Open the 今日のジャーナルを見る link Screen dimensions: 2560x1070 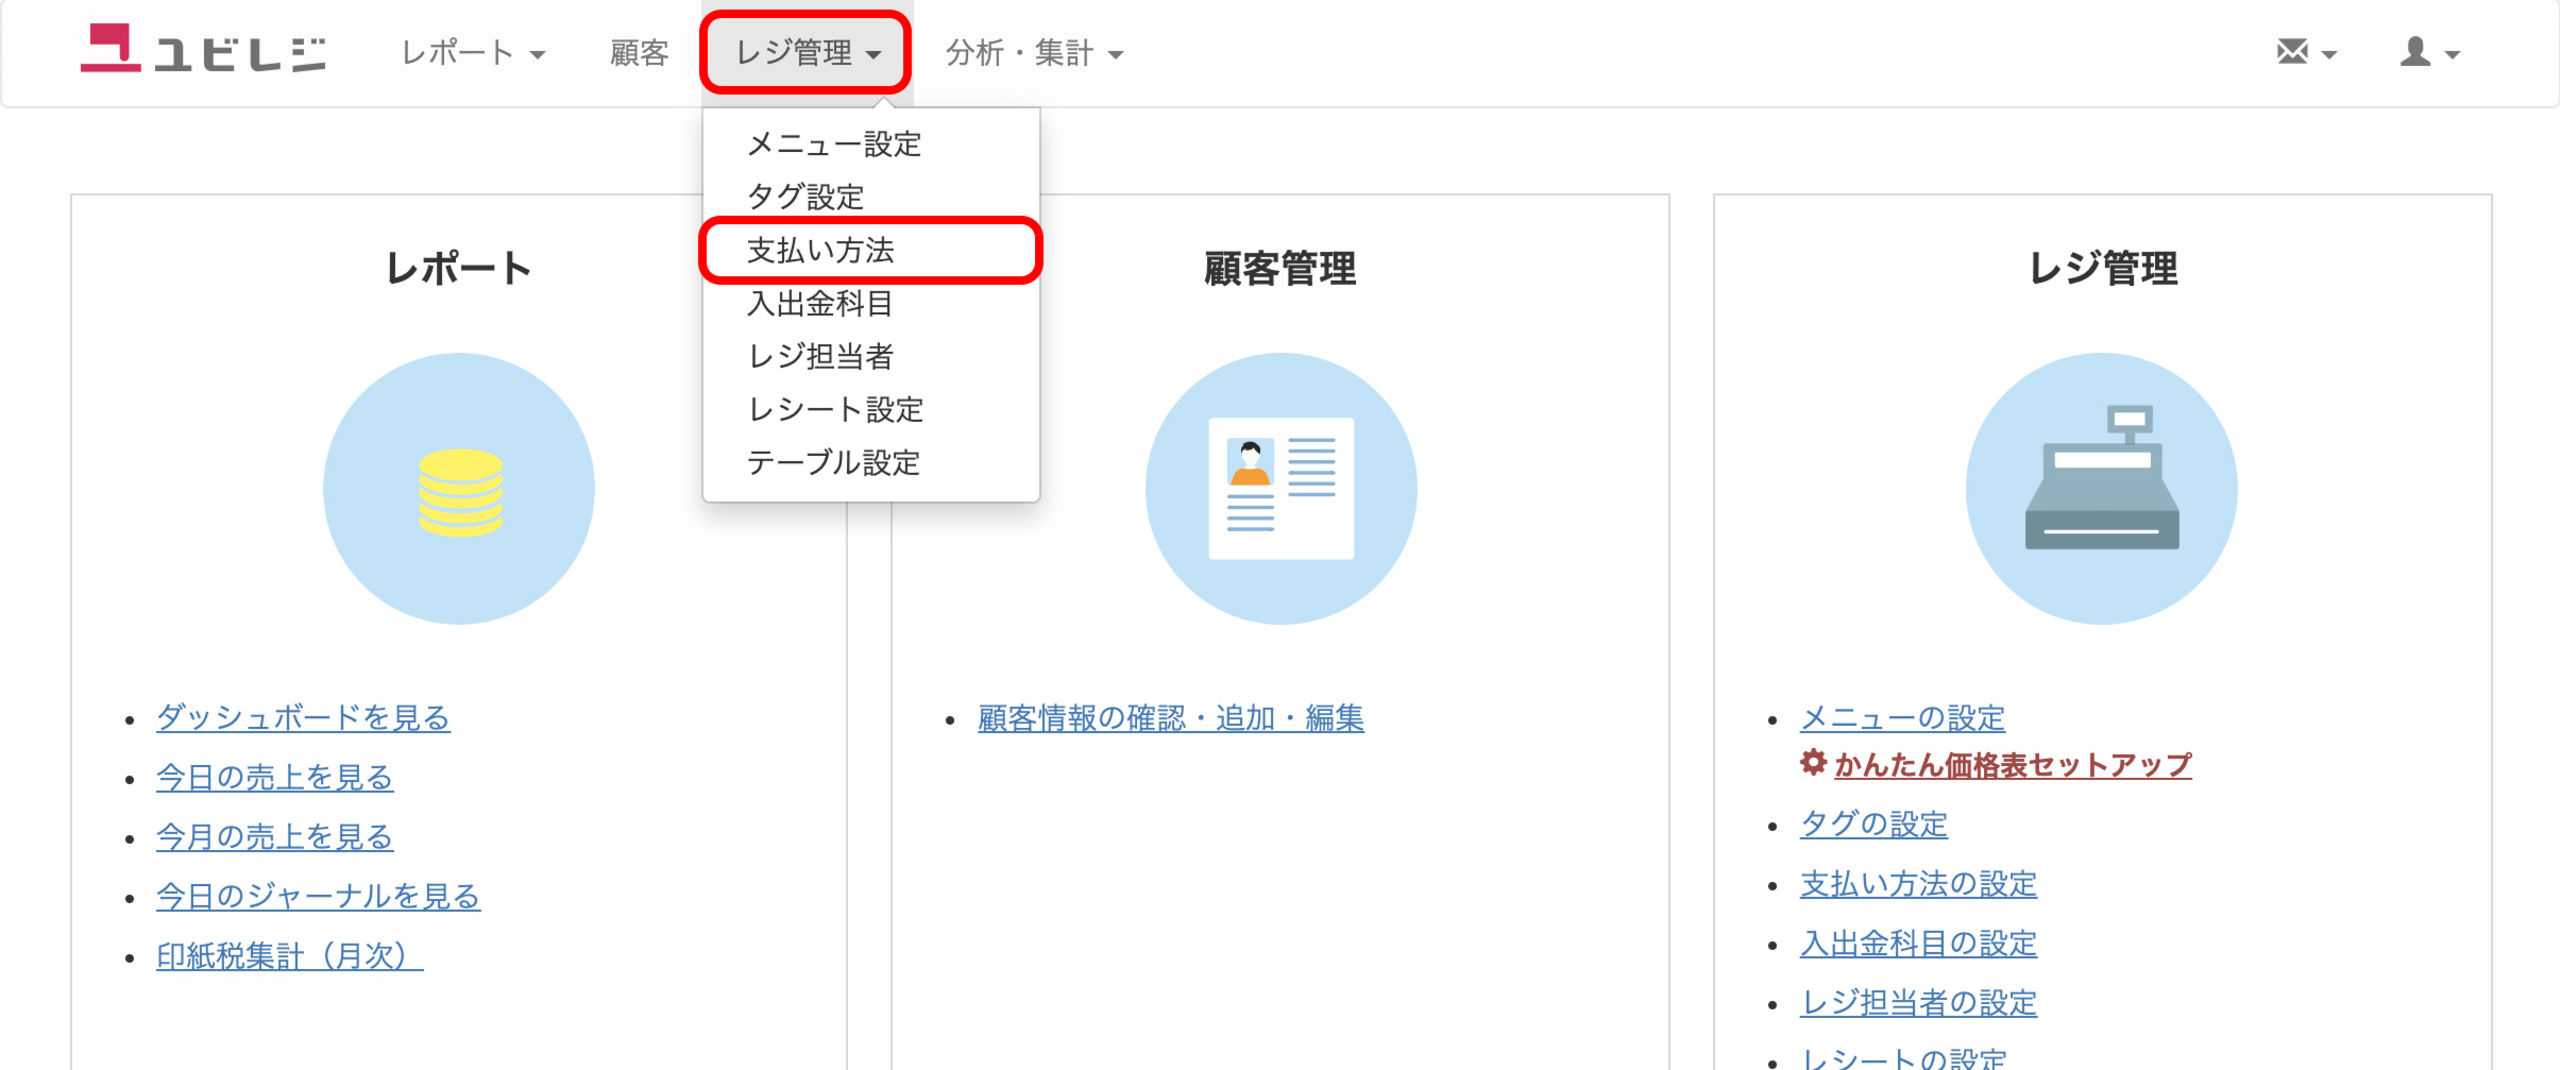[x=318, y=896]
